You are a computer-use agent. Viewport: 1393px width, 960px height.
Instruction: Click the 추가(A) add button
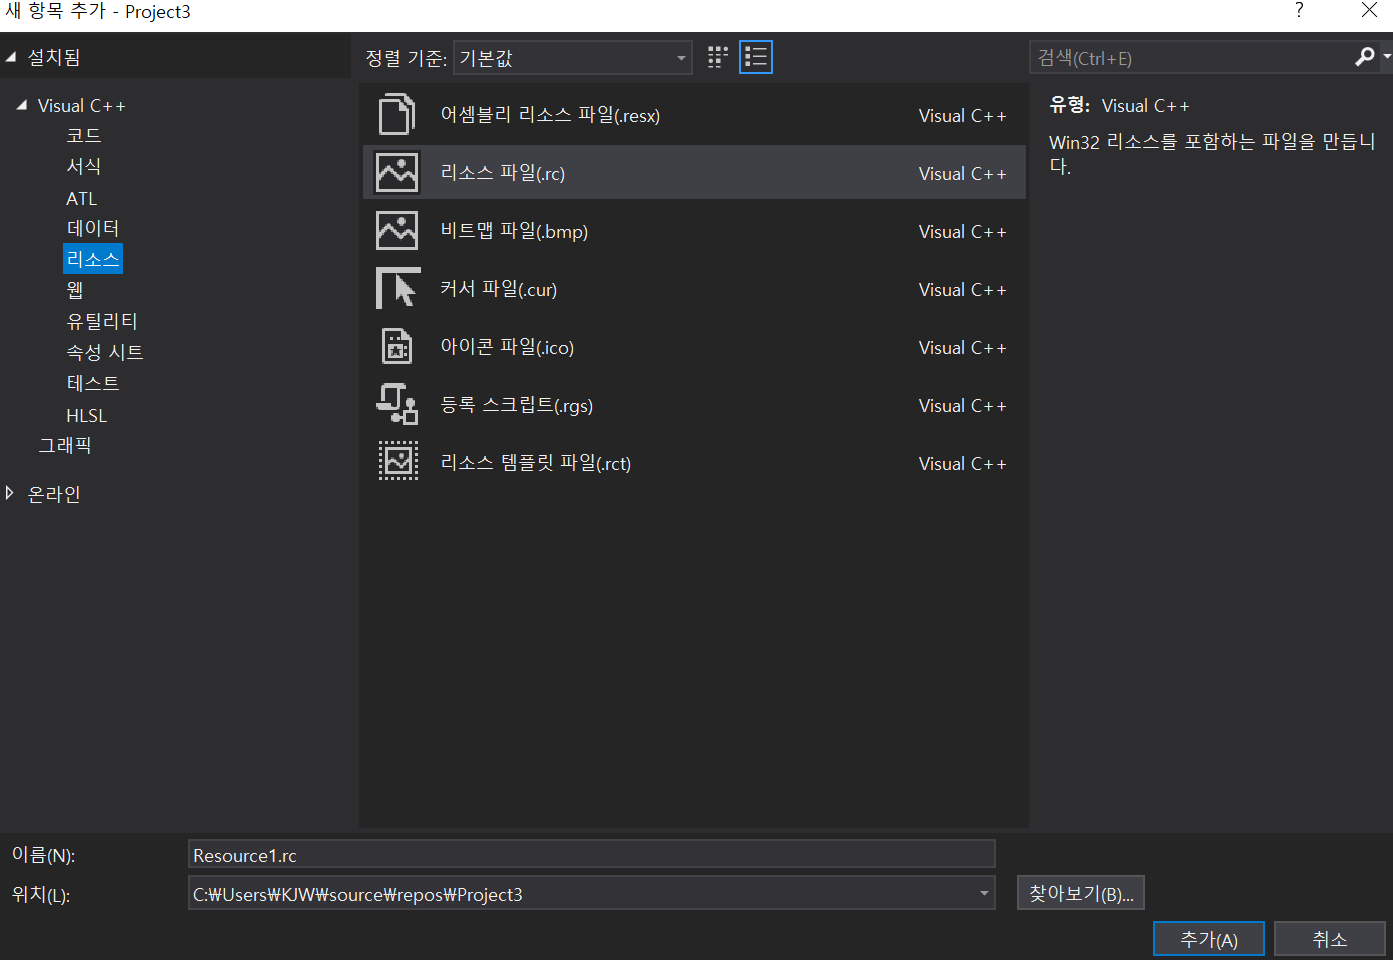coord(1209,939)
